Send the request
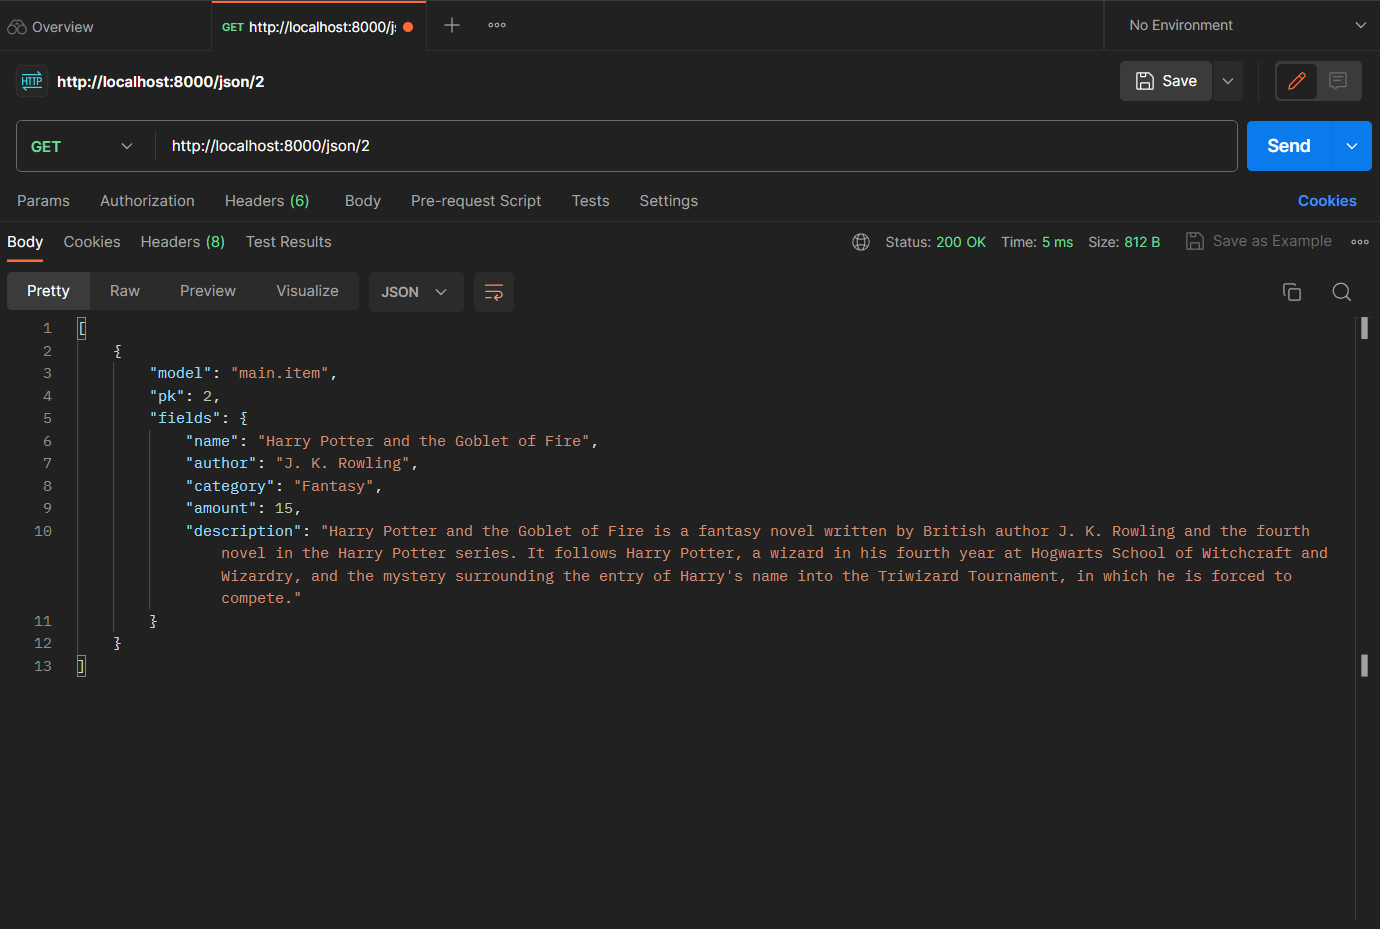The width and height of the screenshot is (1380, 929). click(1289, 146)
